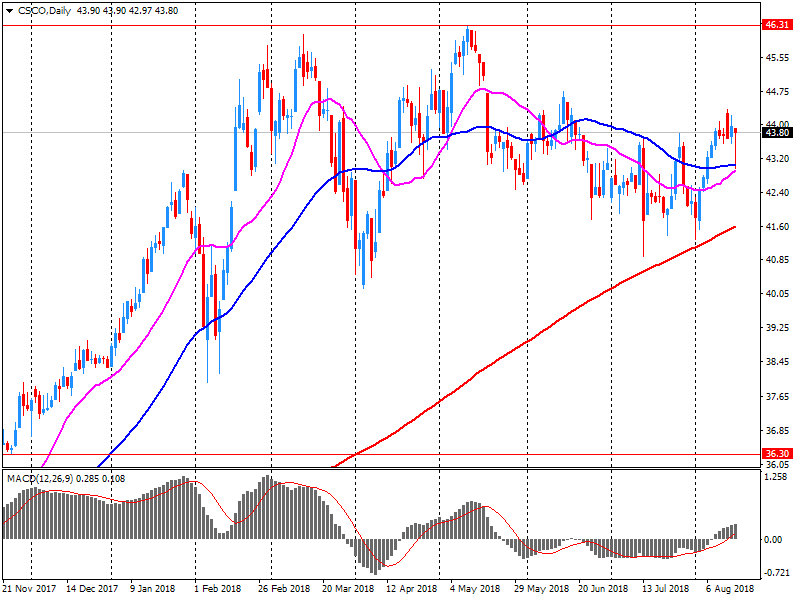Click the 20 Mar 2018 date label
The height and width of the screenshot is (600, 800).
click(348, 588)
